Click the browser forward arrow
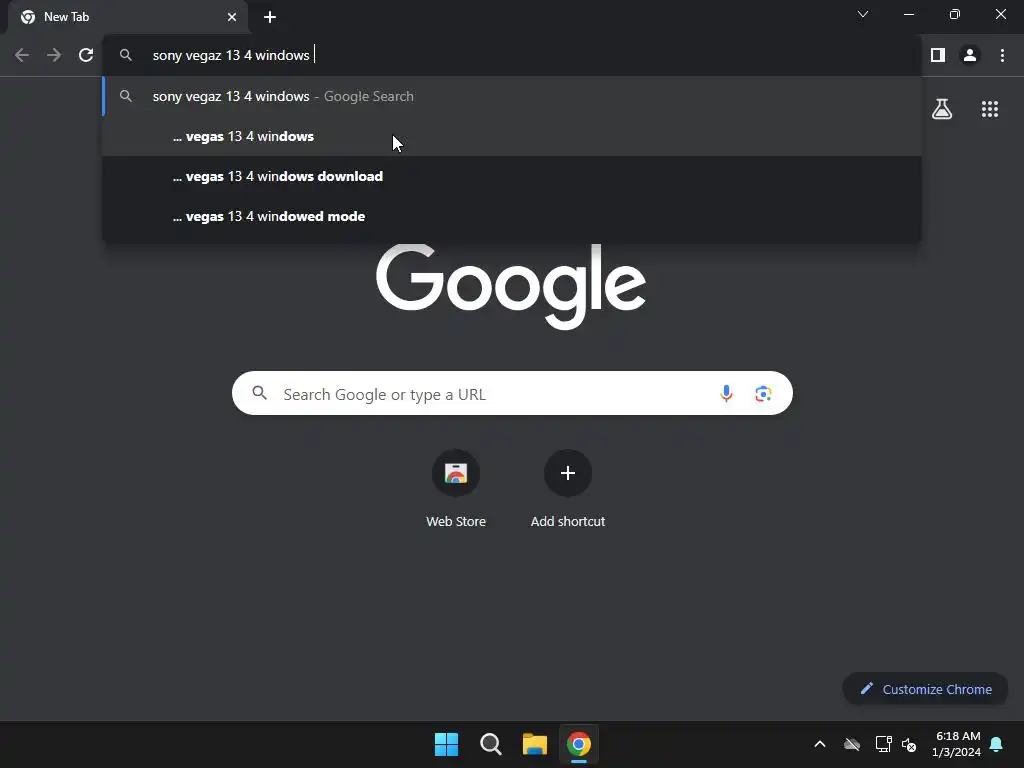1024x768 pixels. [54, 56]
